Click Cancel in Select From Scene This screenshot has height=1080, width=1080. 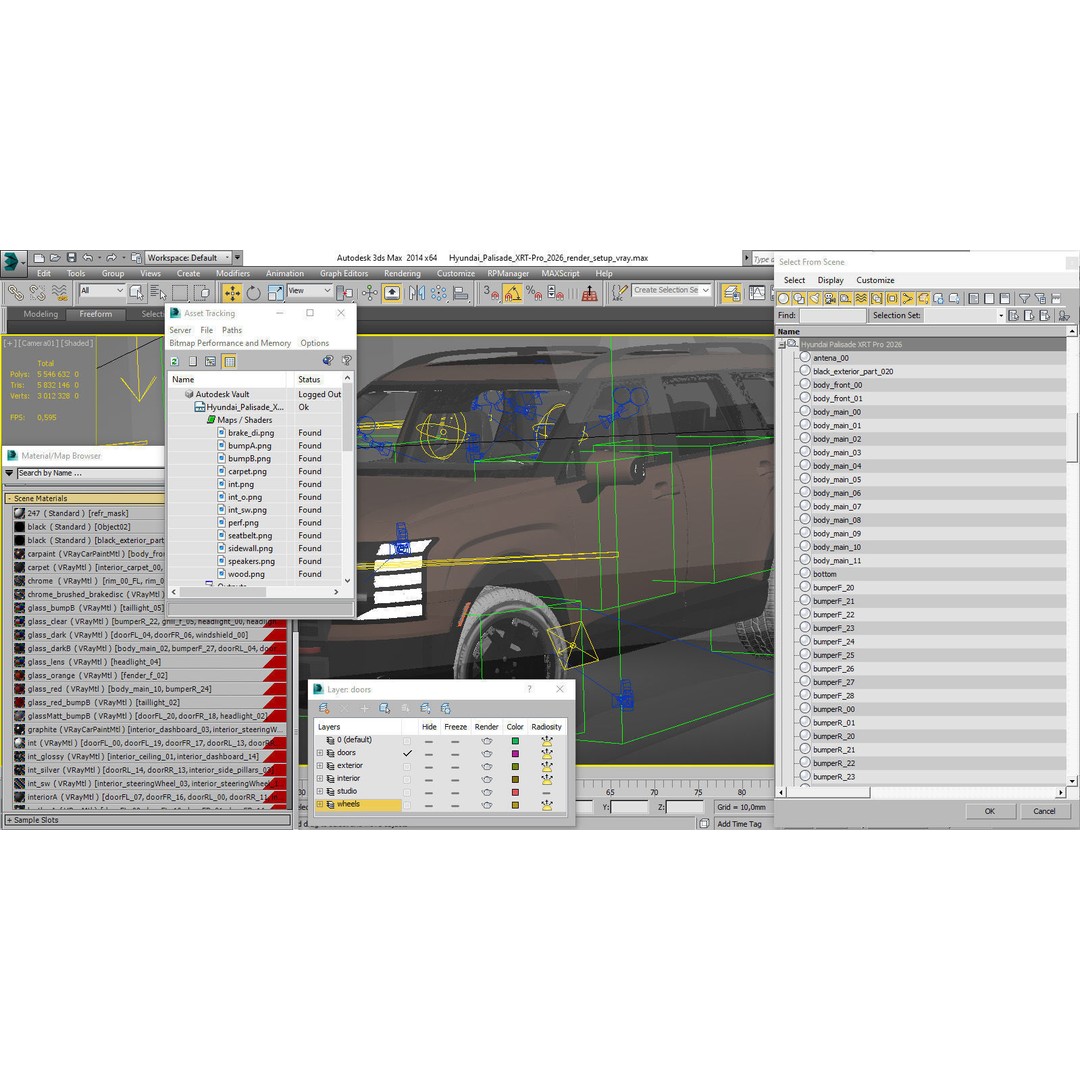click(x=1043, y=811)
